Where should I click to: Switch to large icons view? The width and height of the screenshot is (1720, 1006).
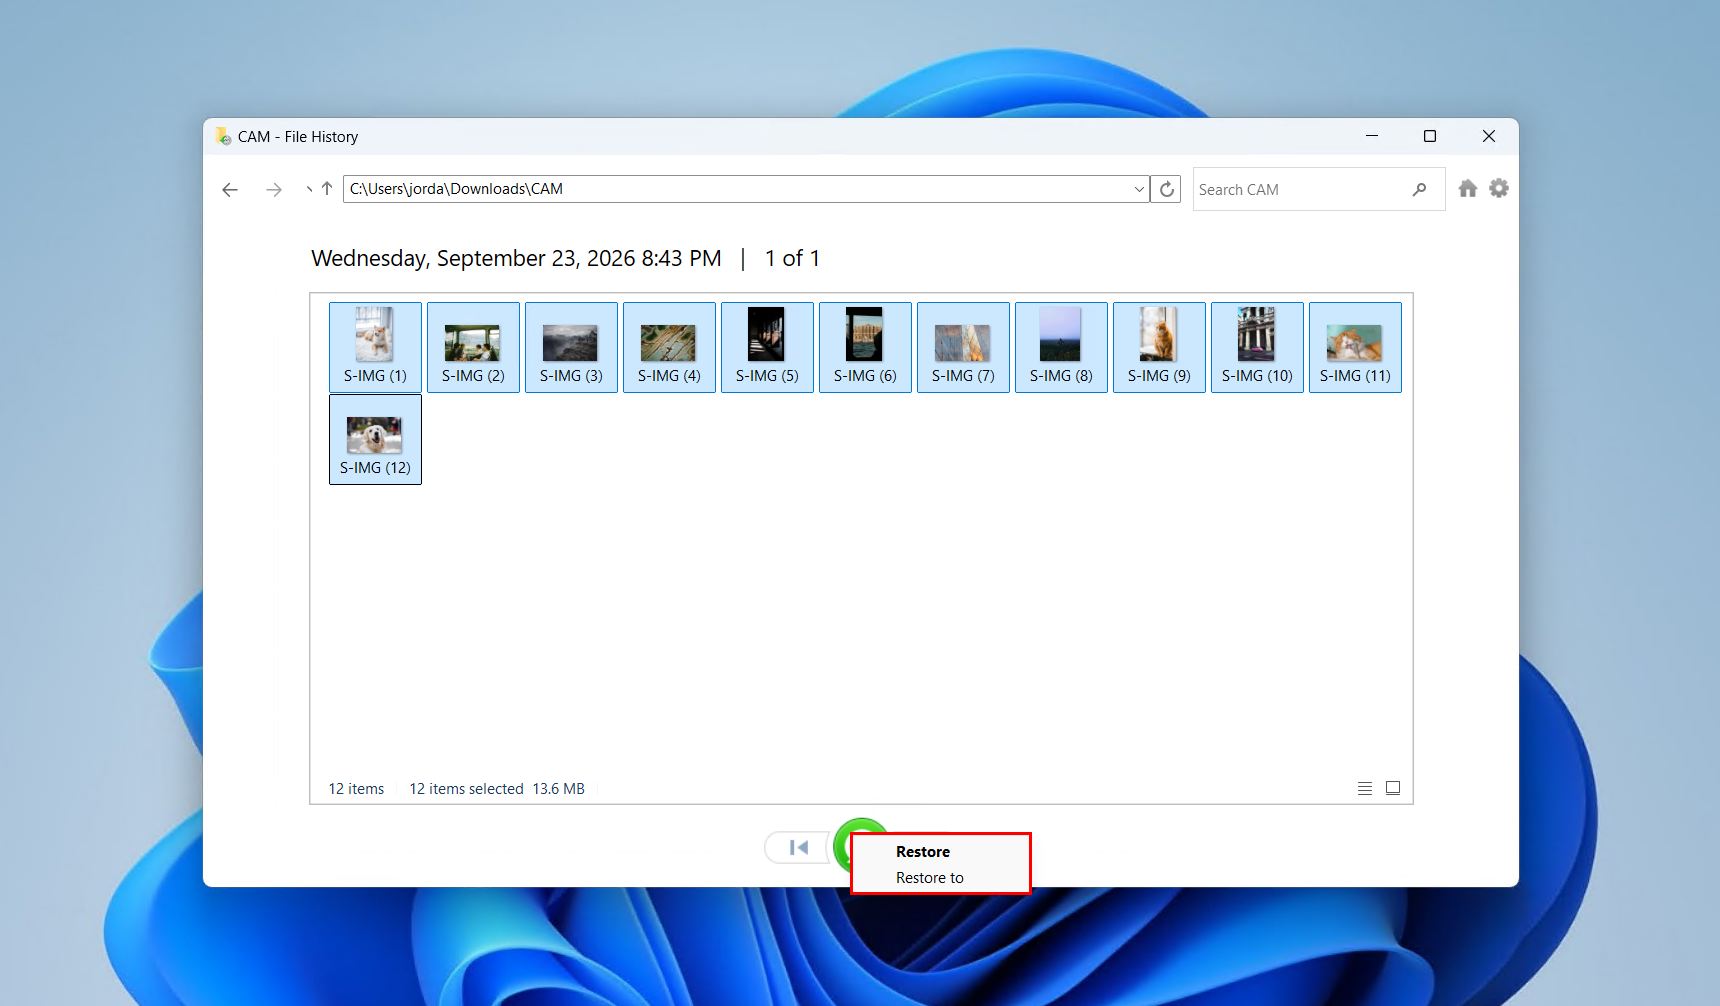(1392, 788)
